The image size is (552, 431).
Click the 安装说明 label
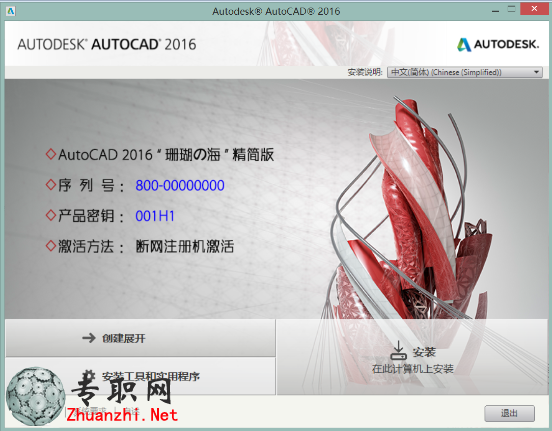click(365, 72)
